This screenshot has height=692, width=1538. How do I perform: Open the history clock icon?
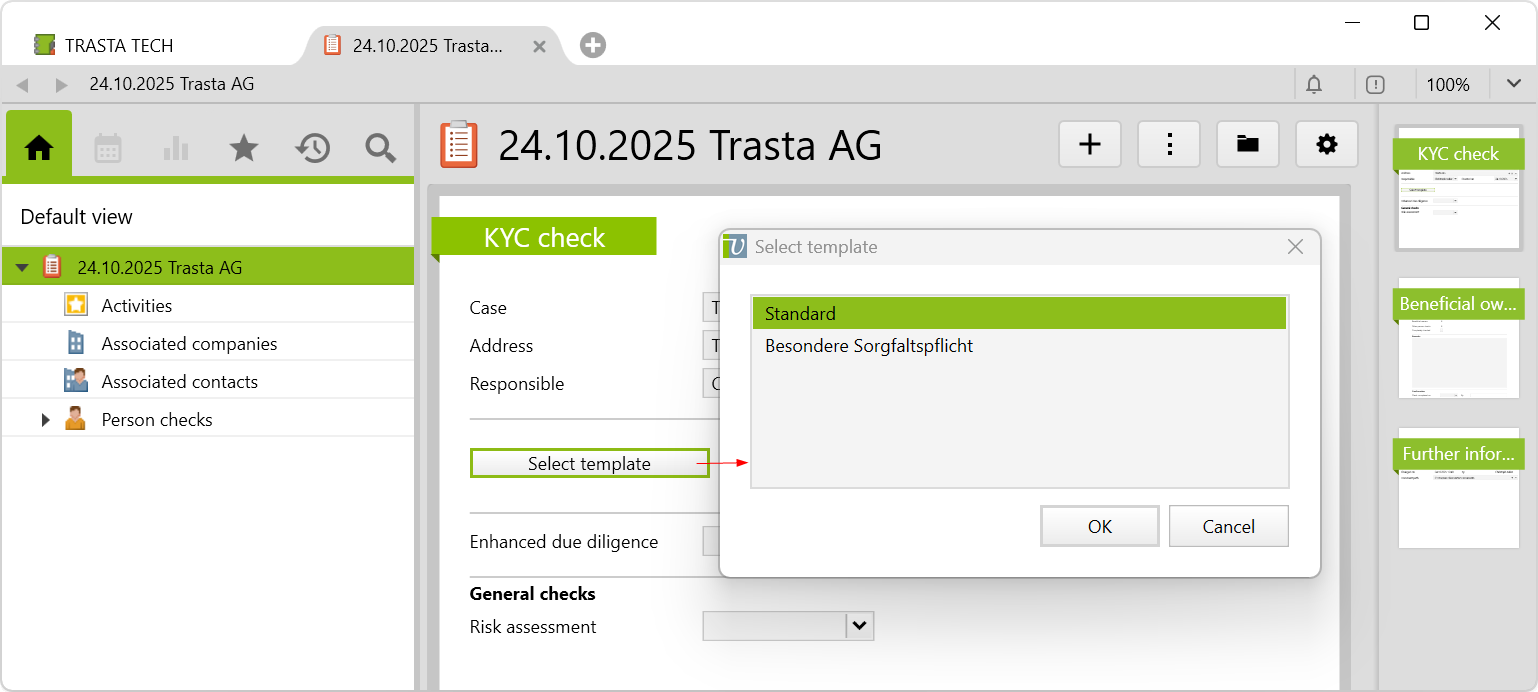click(x=312, y=148)
